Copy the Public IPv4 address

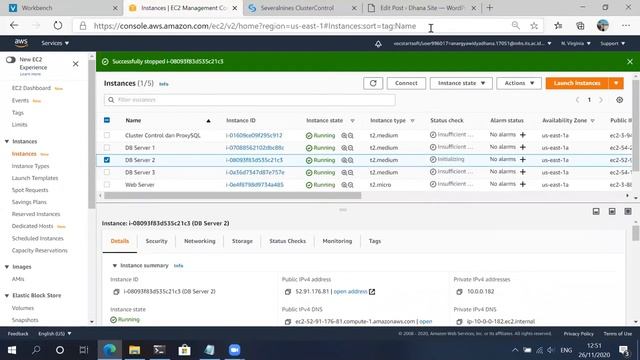tap(288, 292)
